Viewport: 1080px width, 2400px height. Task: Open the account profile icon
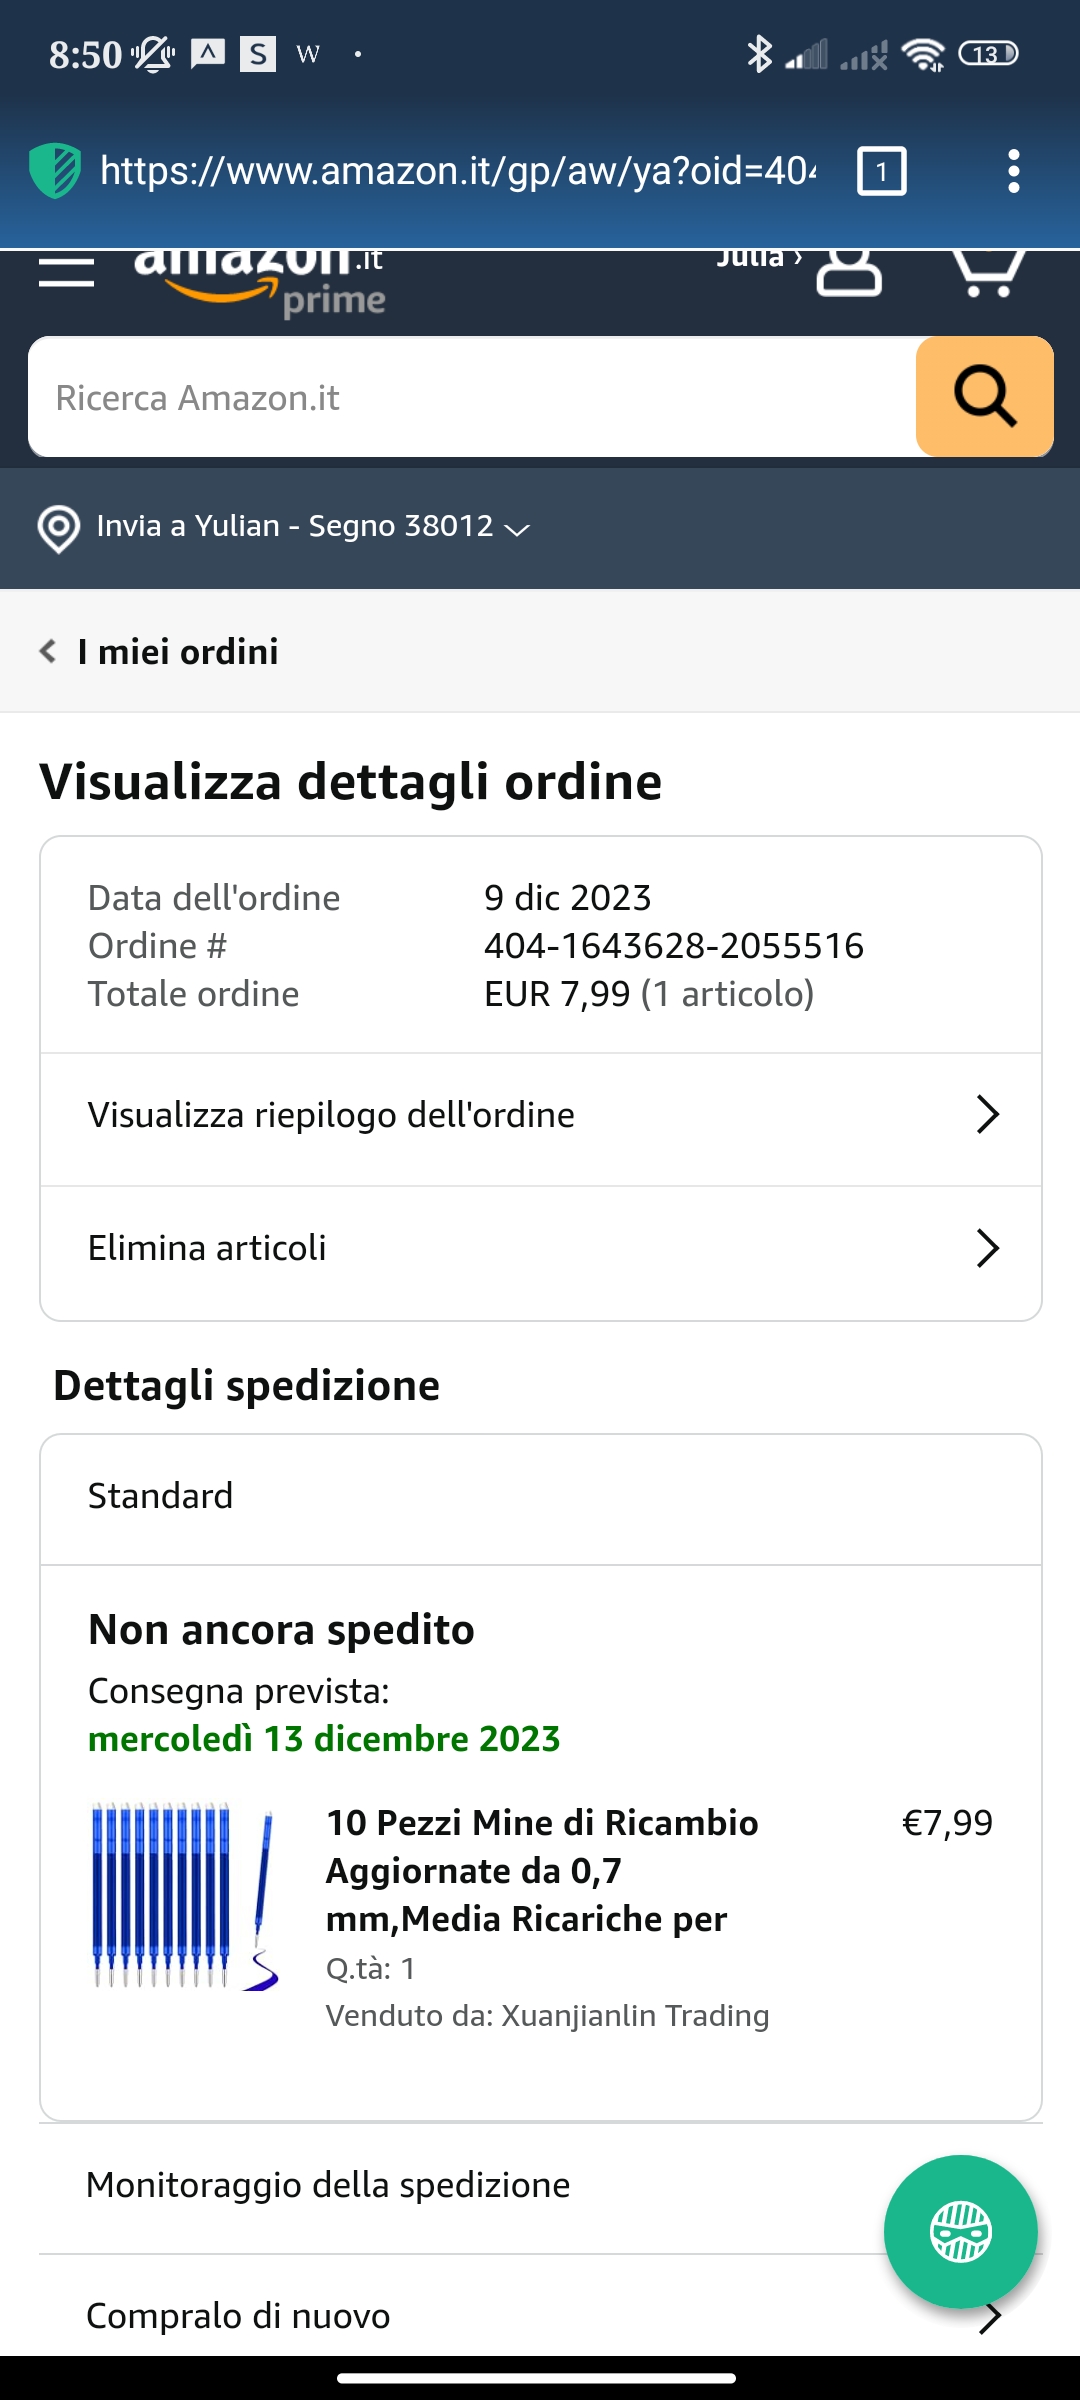849,272
